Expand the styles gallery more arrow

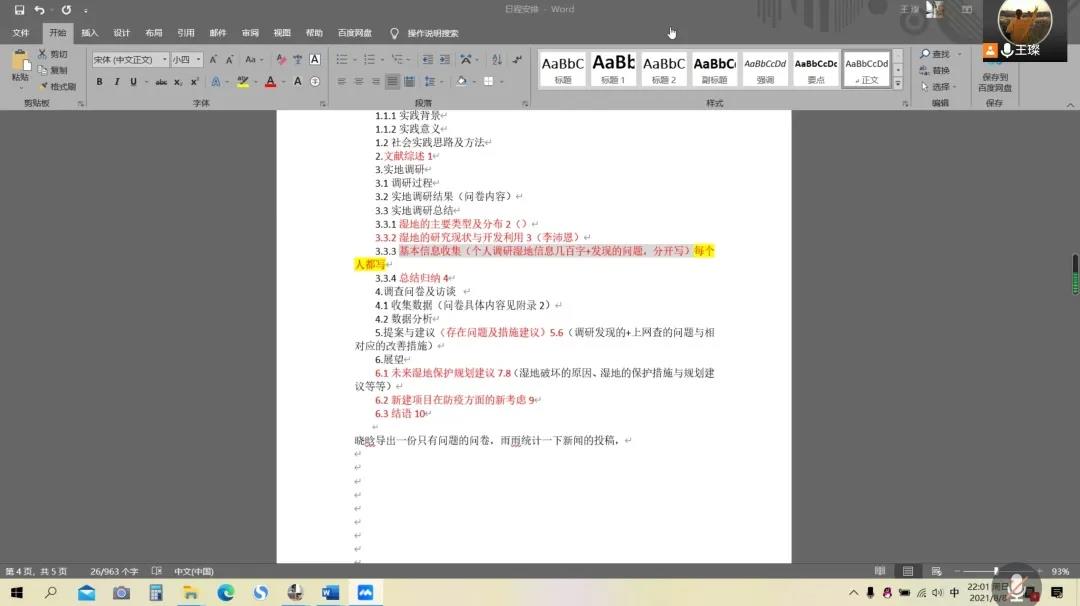point(897,84)
